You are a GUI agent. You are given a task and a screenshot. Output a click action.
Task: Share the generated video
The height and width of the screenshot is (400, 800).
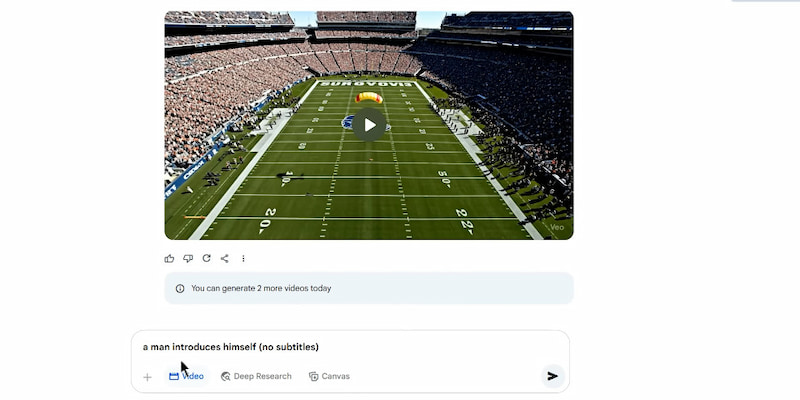[x=224, y=258]
